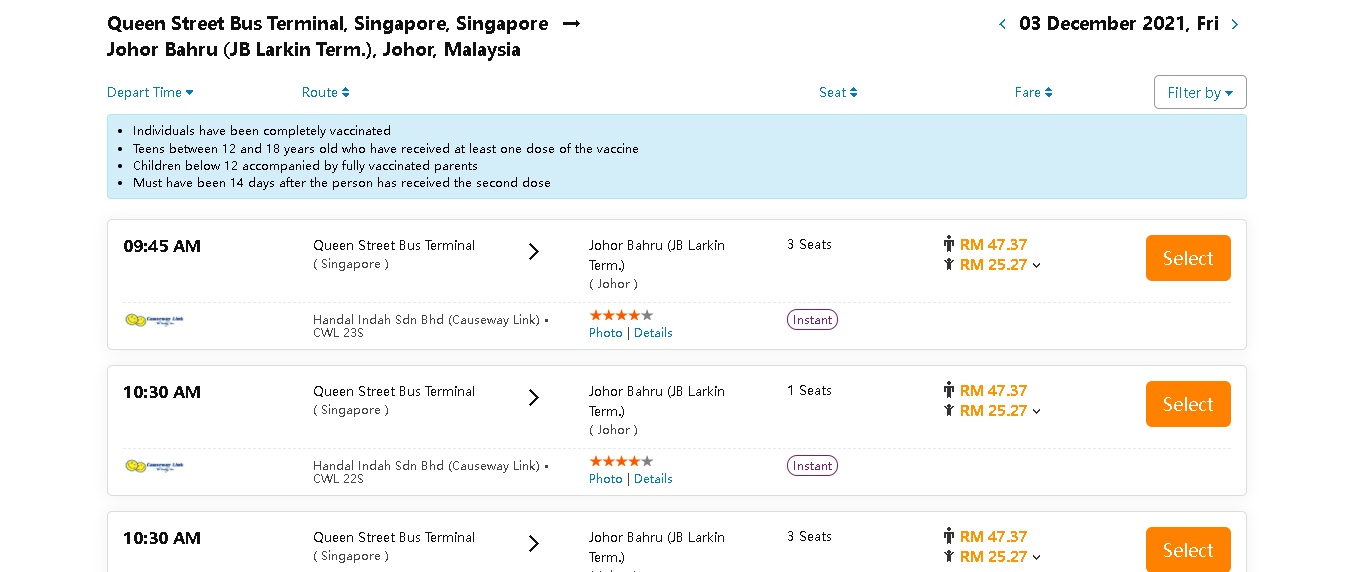The height and width of the screenshot is (572, 1352).
Task: Select the CWL 22S 10:30 AM trip
Action: (x=1188, y=404)
